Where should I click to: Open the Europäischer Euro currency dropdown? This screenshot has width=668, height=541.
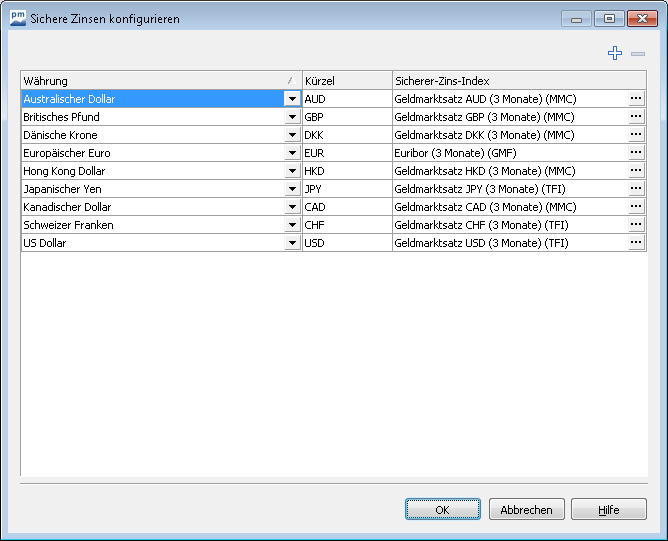pyautogui.click(x=292, y=153)
